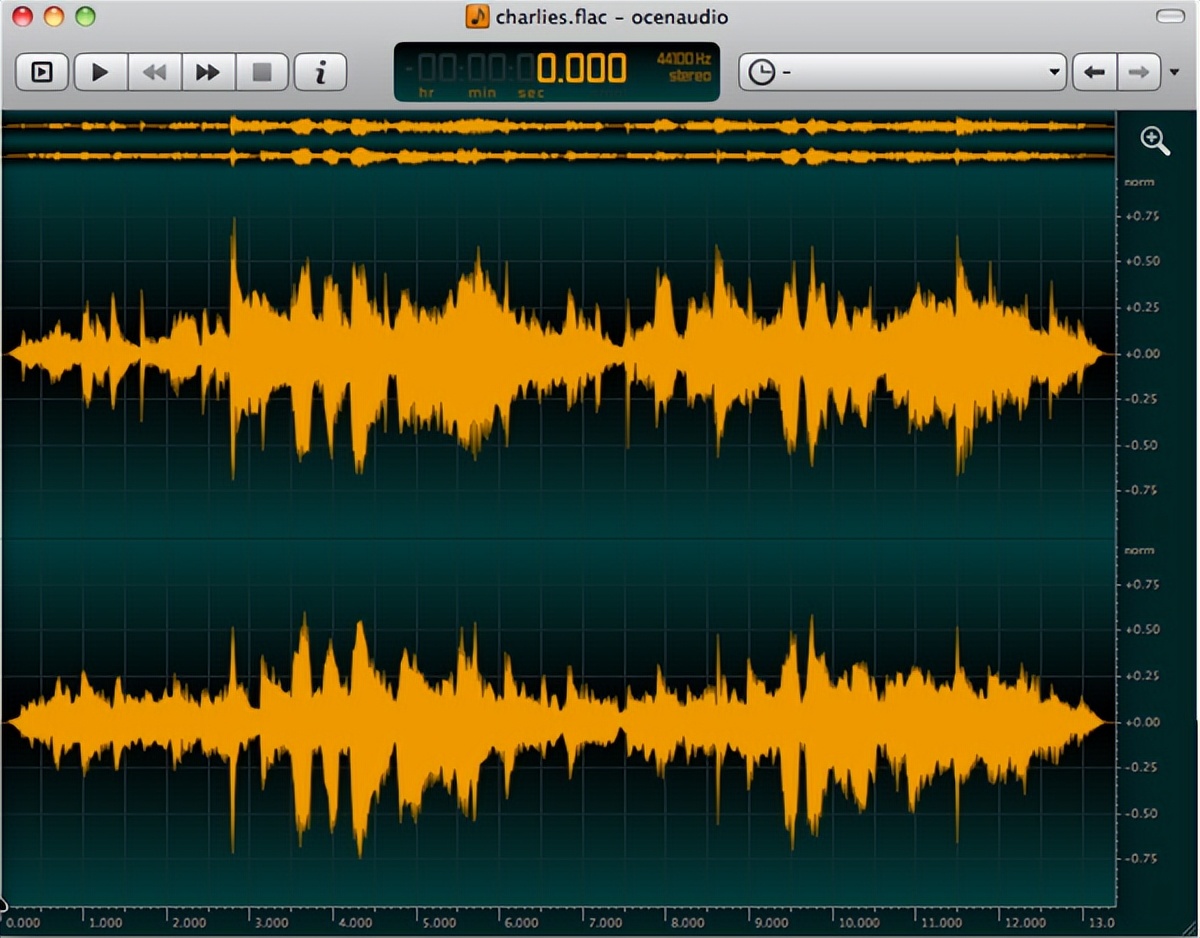Click the charlies.flac document icon in the title
The height and width of the screenshot is (938, 1200).
tap(478, 16)
